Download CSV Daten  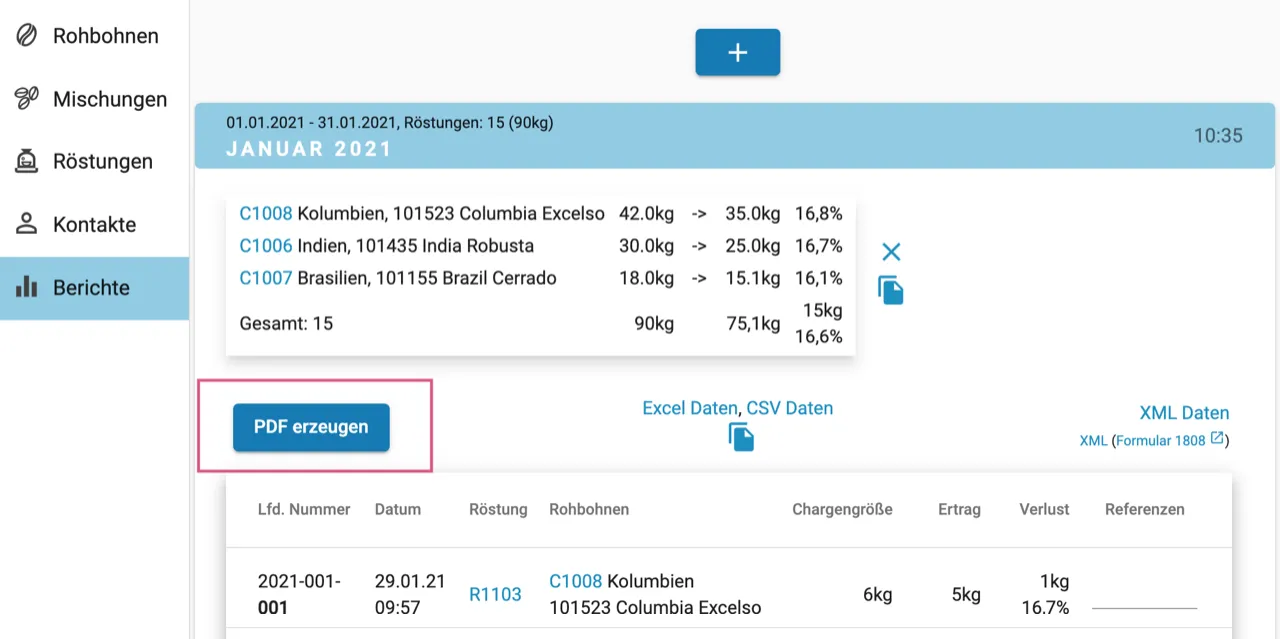(x=789, y=408)
